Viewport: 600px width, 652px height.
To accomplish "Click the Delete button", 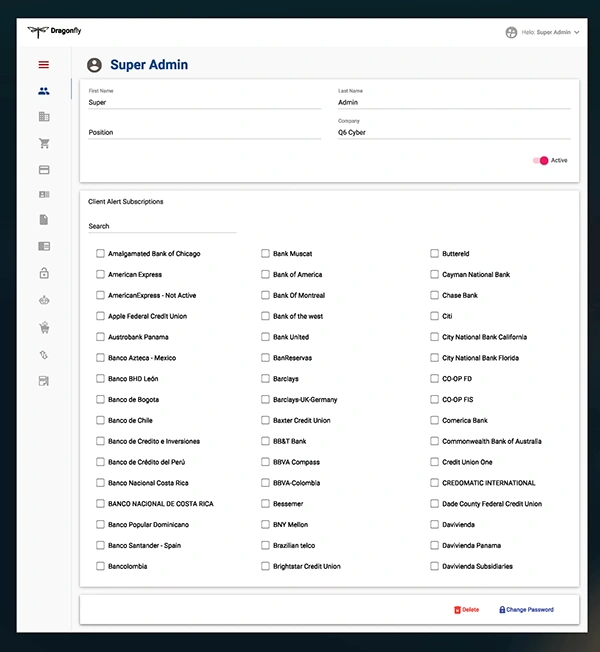I will [x=467, y=610].
